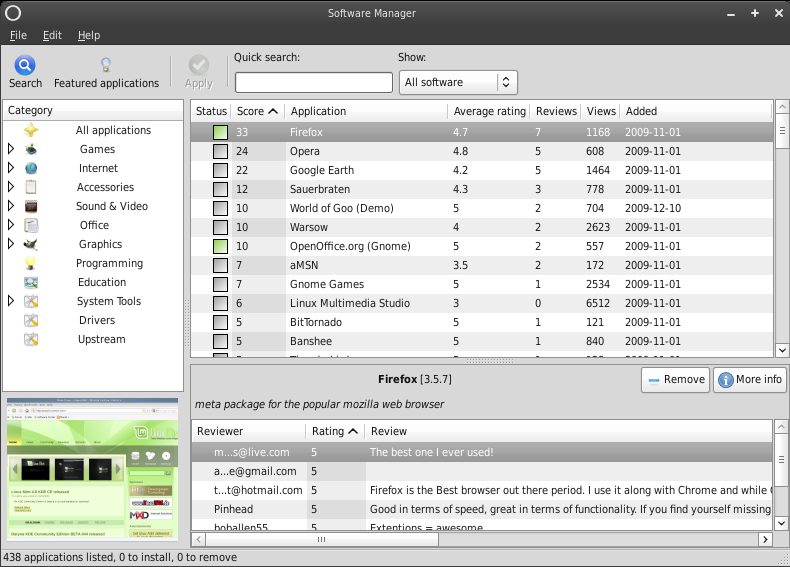Screen dimensions: 790x567
Task: Open the Help menu
Action: tap(89, 35)
